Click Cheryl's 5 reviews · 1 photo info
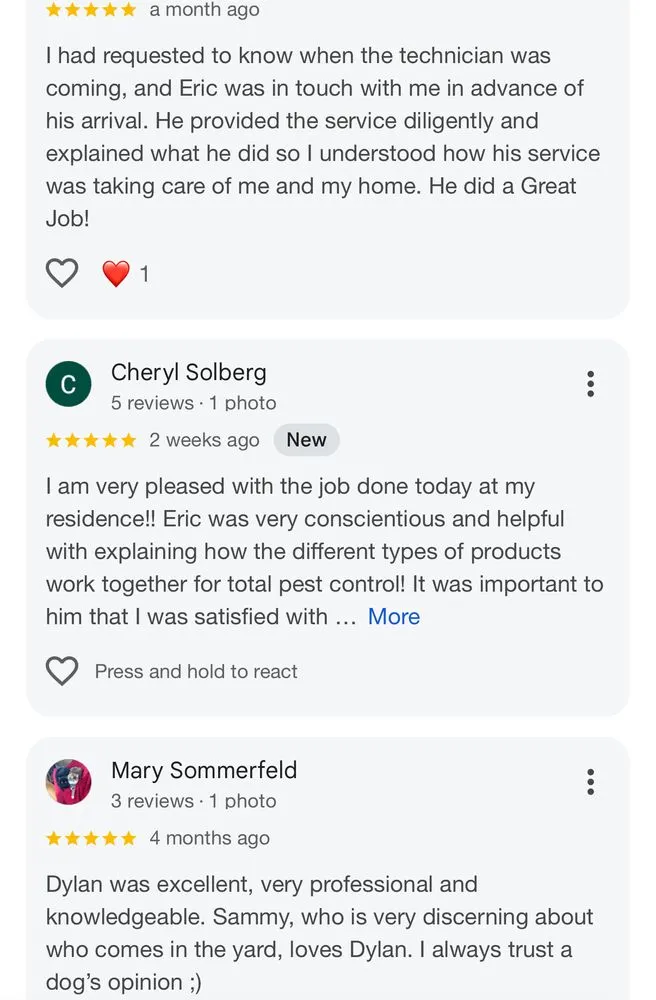656x1000 pixels. click(x=193, y=403)
